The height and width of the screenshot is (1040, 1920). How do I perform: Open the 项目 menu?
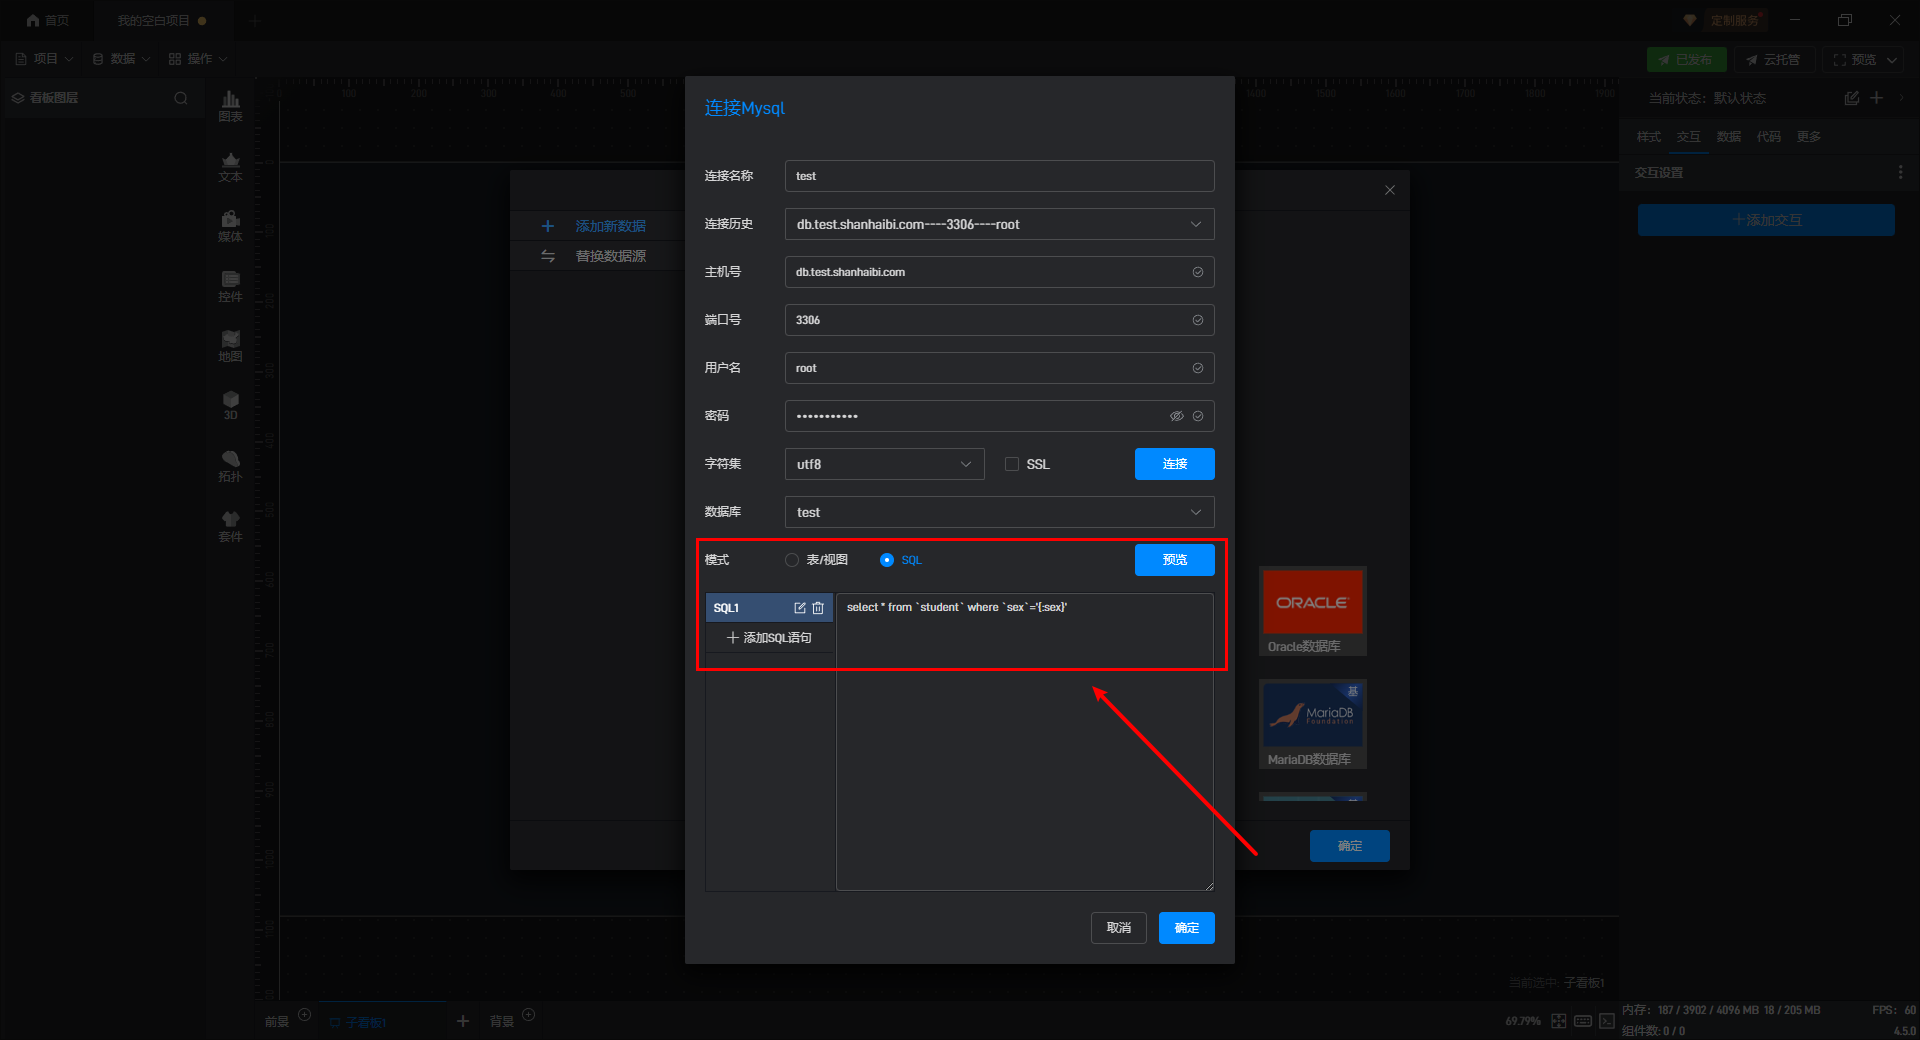click(44, 59)
